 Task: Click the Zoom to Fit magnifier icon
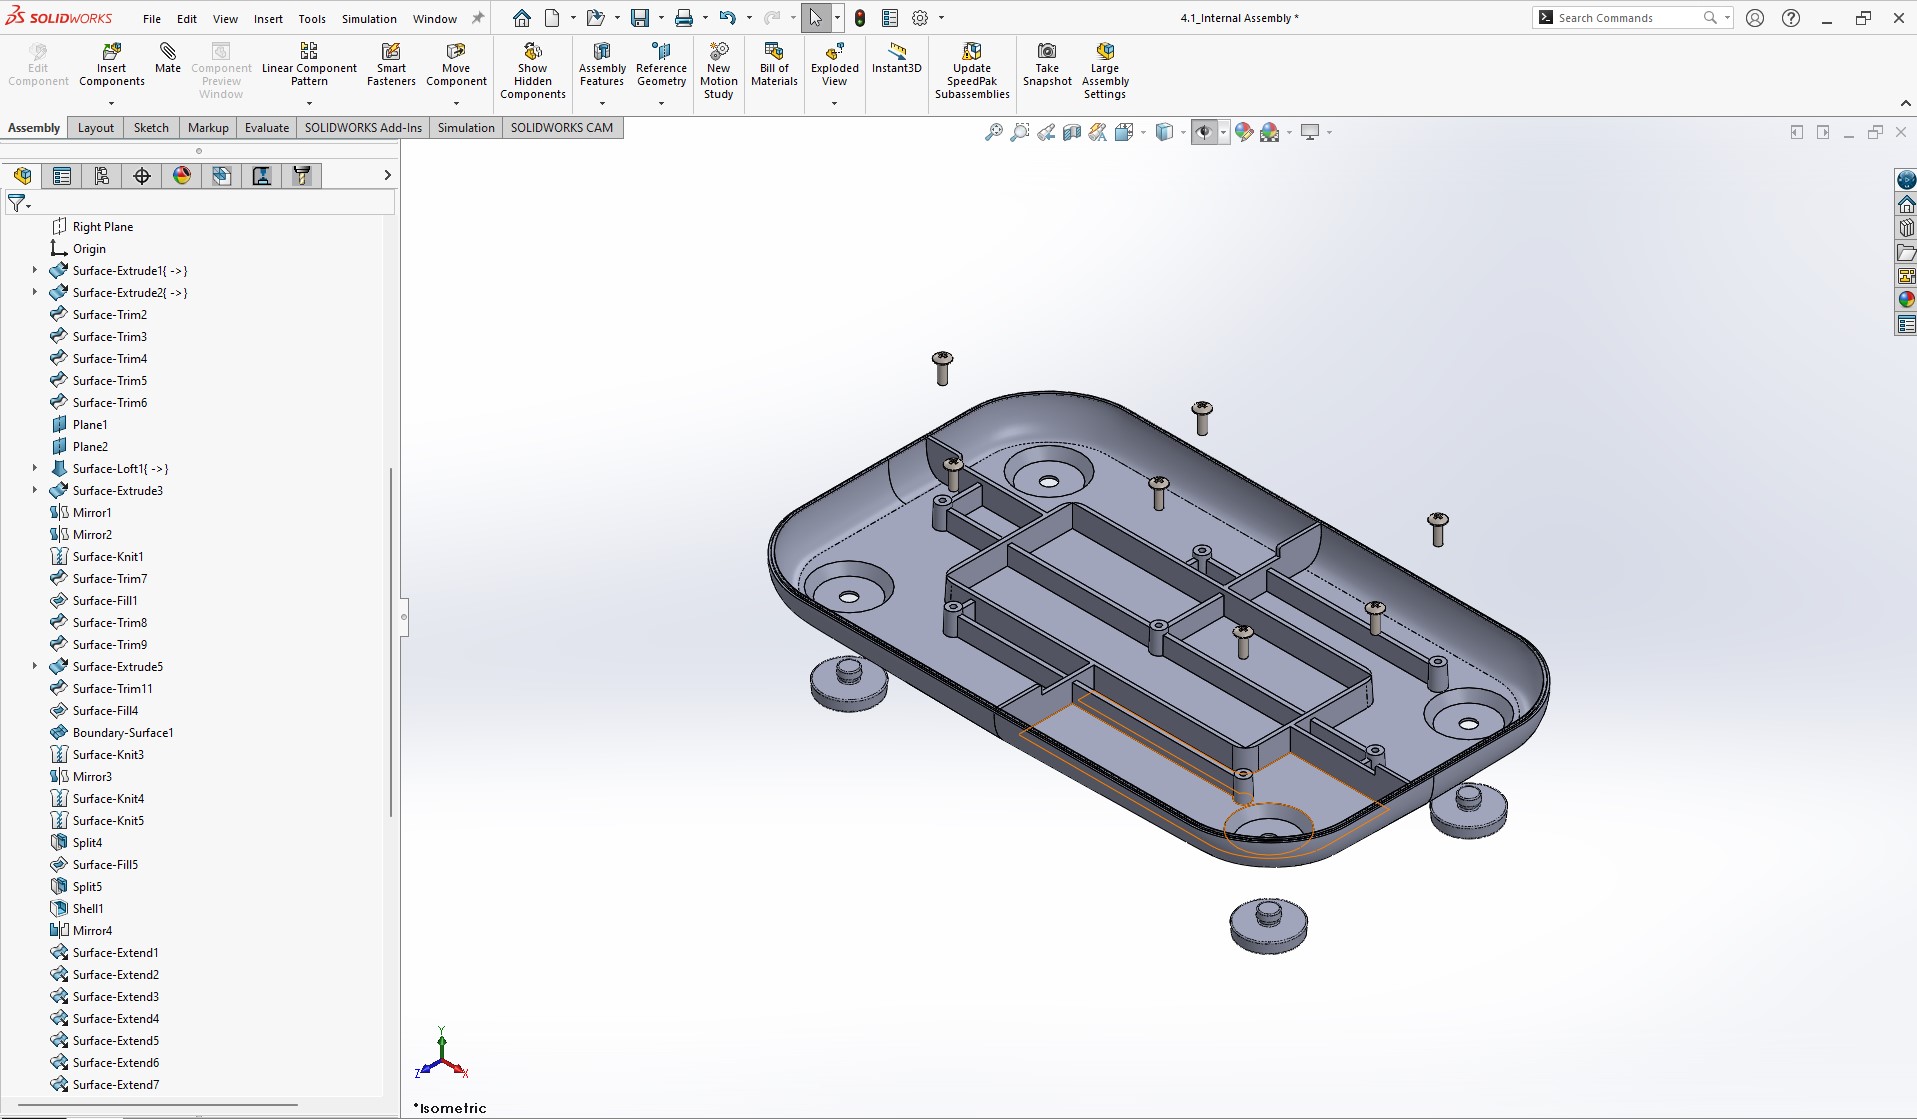pyautogui.click(x=993, y=132)
